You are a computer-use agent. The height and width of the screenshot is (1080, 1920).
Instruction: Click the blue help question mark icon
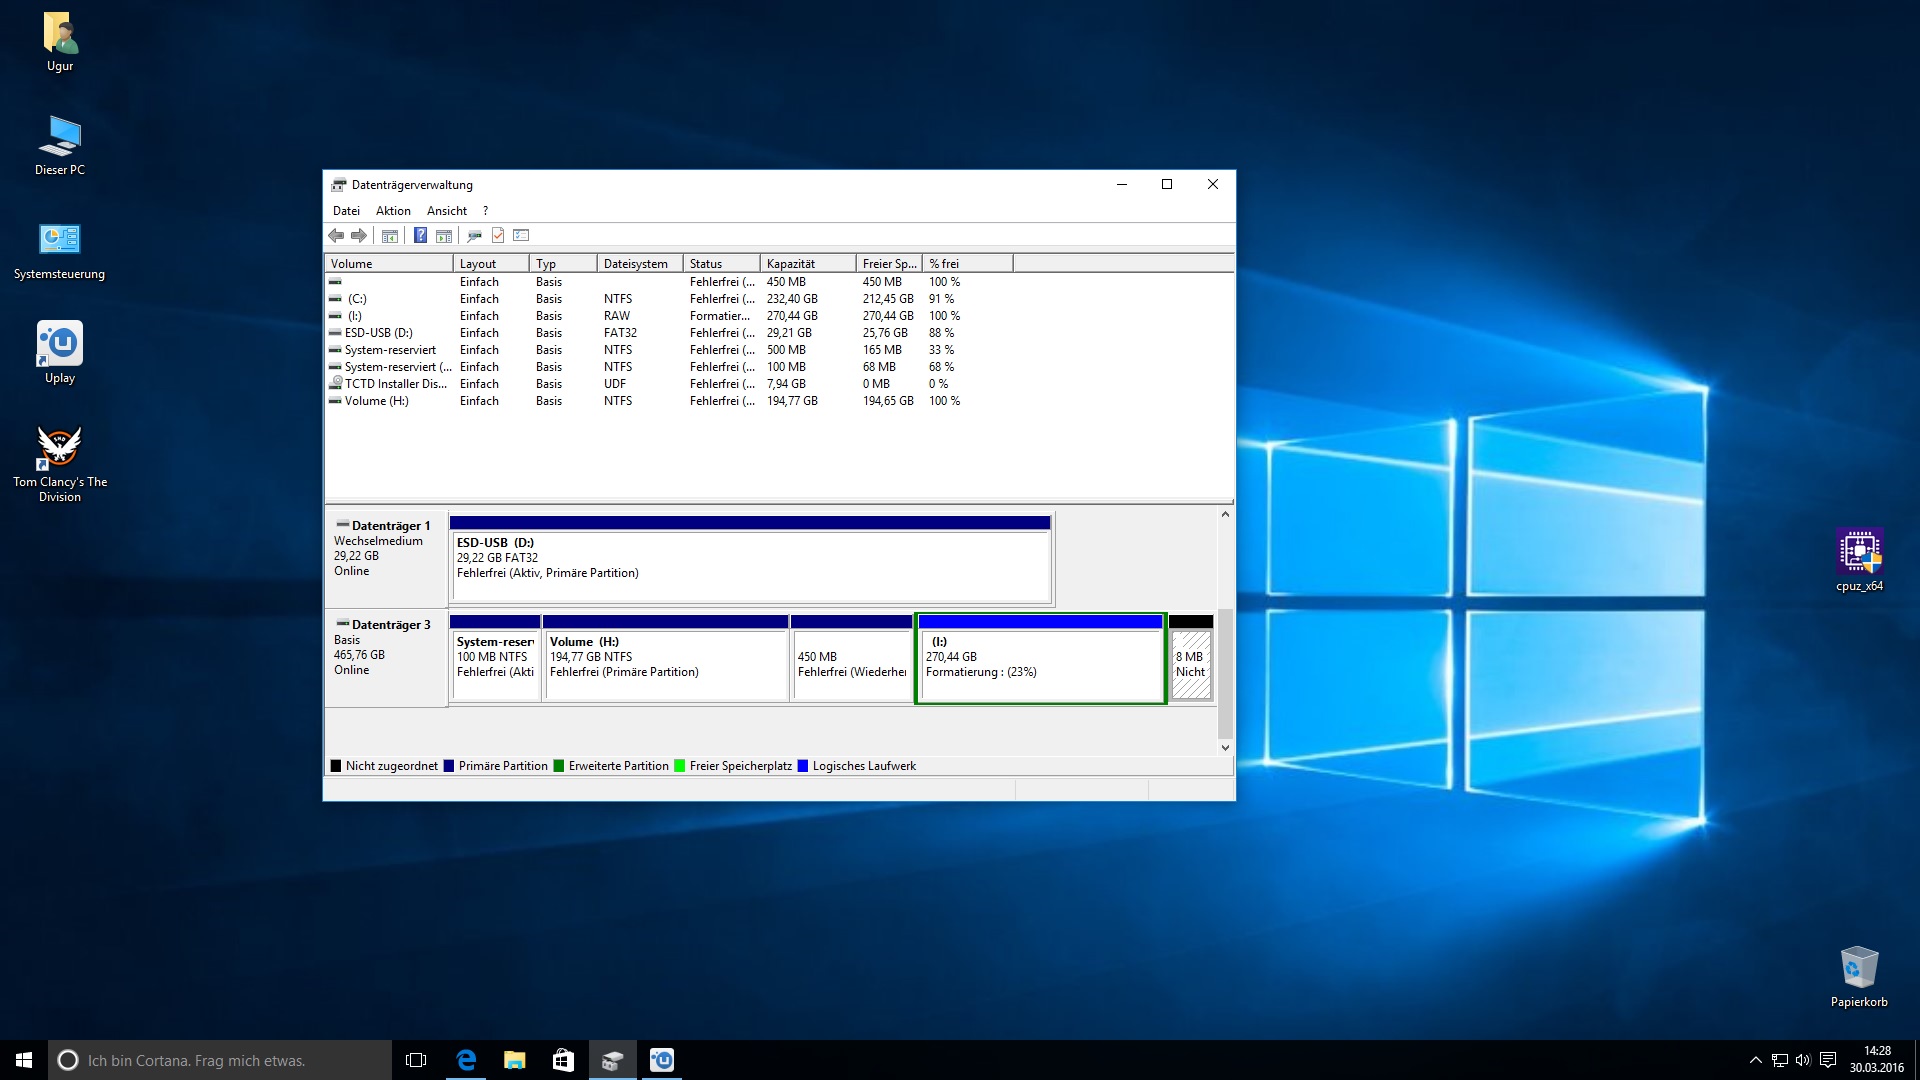[x=420, y=236]
